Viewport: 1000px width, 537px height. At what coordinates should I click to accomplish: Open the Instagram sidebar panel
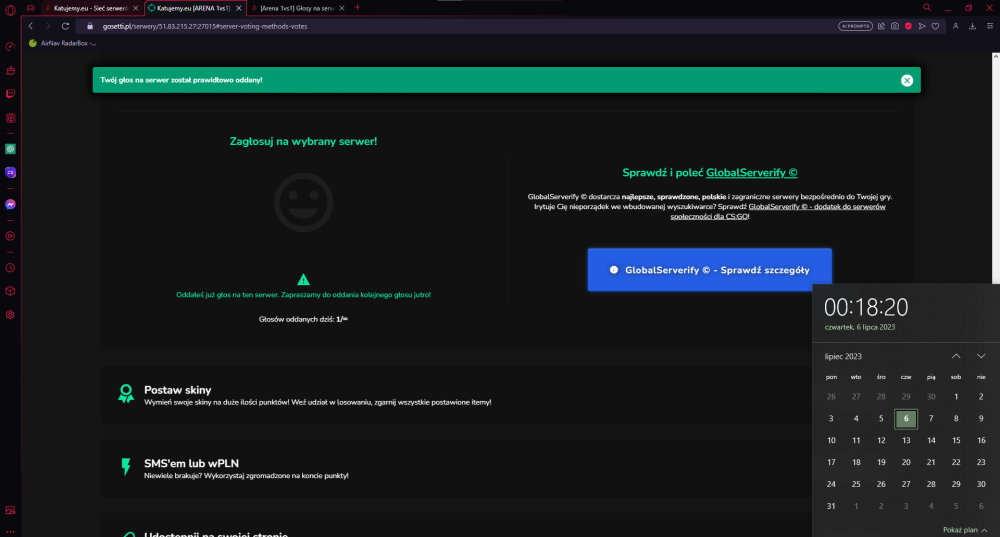10,118
